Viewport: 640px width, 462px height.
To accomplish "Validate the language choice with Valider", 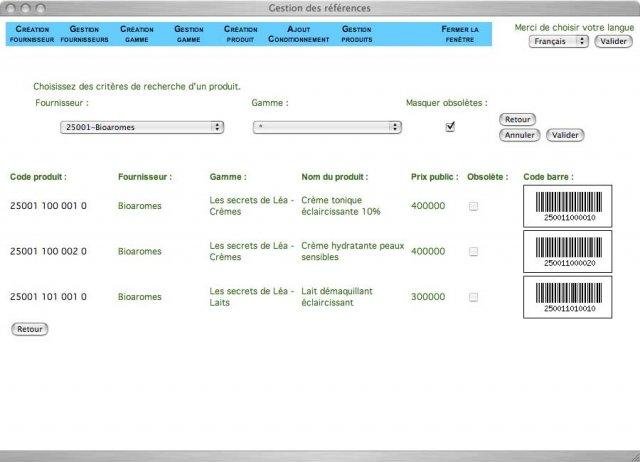I will tap(613, 41).
